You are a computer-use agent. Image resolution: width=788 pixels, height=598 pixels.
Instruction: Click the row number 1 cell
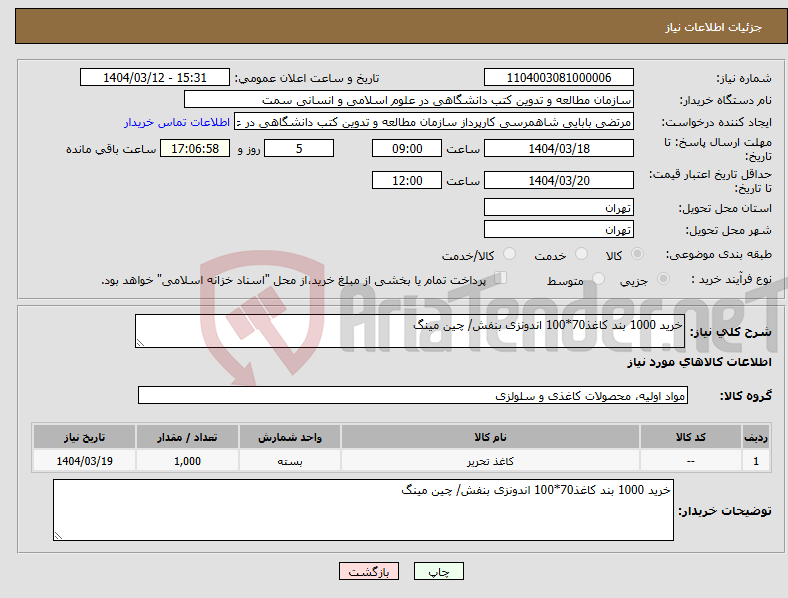tap(756, 461)
